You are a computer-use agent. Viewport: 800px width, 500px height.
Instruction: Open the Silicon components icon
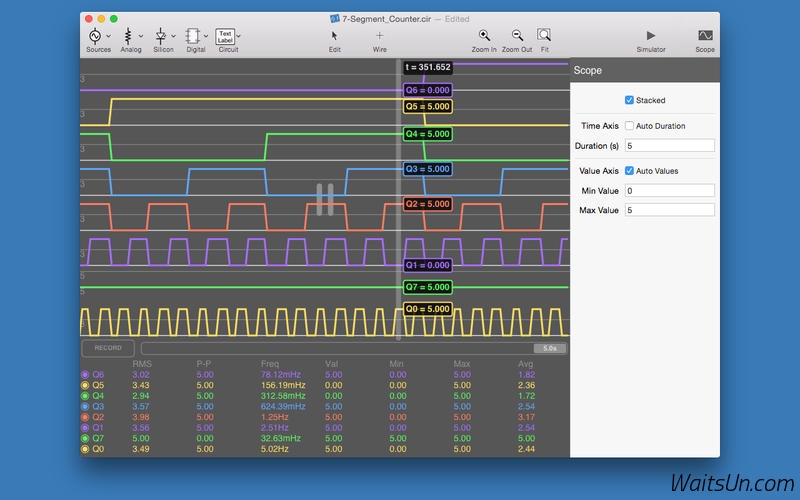point(161,36)
